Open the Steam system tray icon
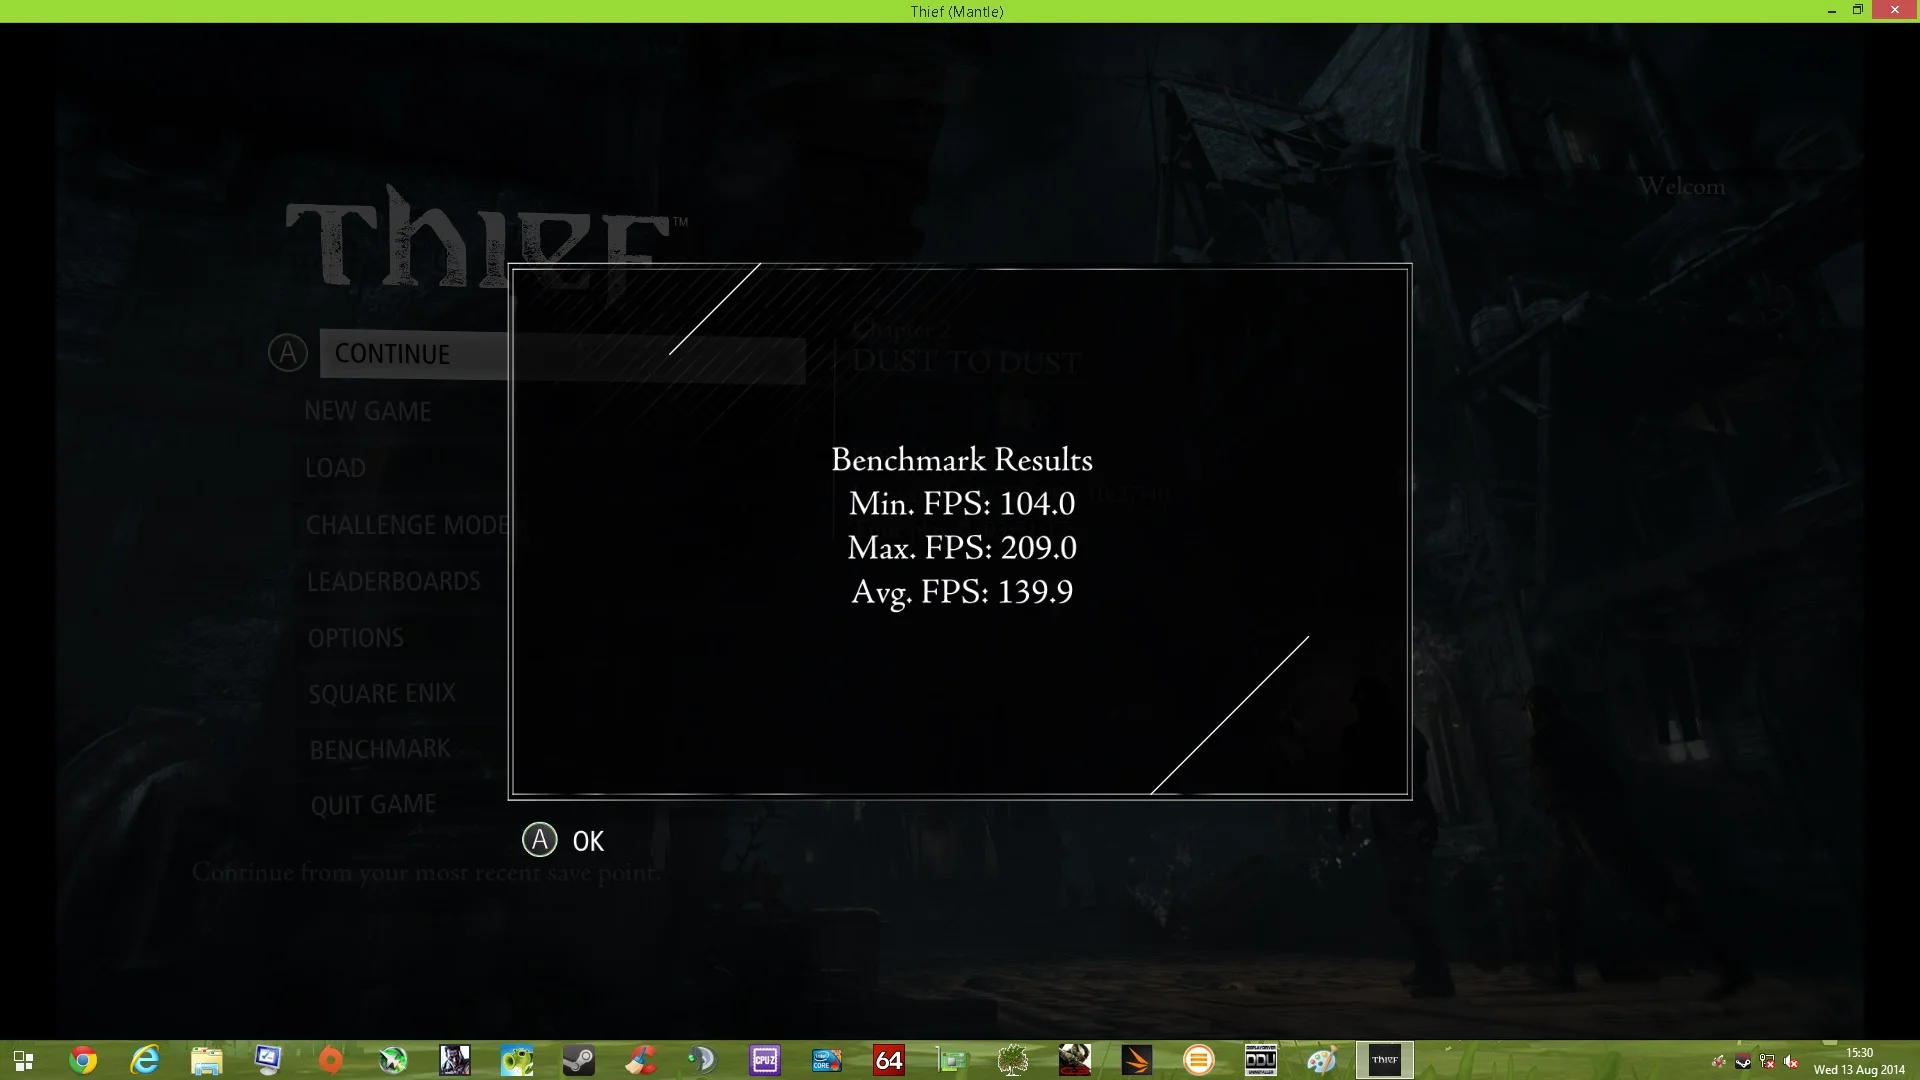The image size is (1920, 1080). pos(1743,1062)
